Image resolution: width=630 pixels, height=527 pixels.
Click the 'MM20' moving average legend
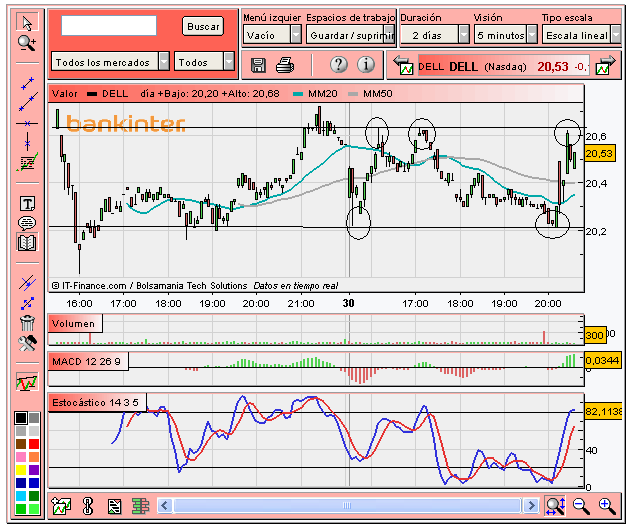pyautogui.click(x=316, y=94)
